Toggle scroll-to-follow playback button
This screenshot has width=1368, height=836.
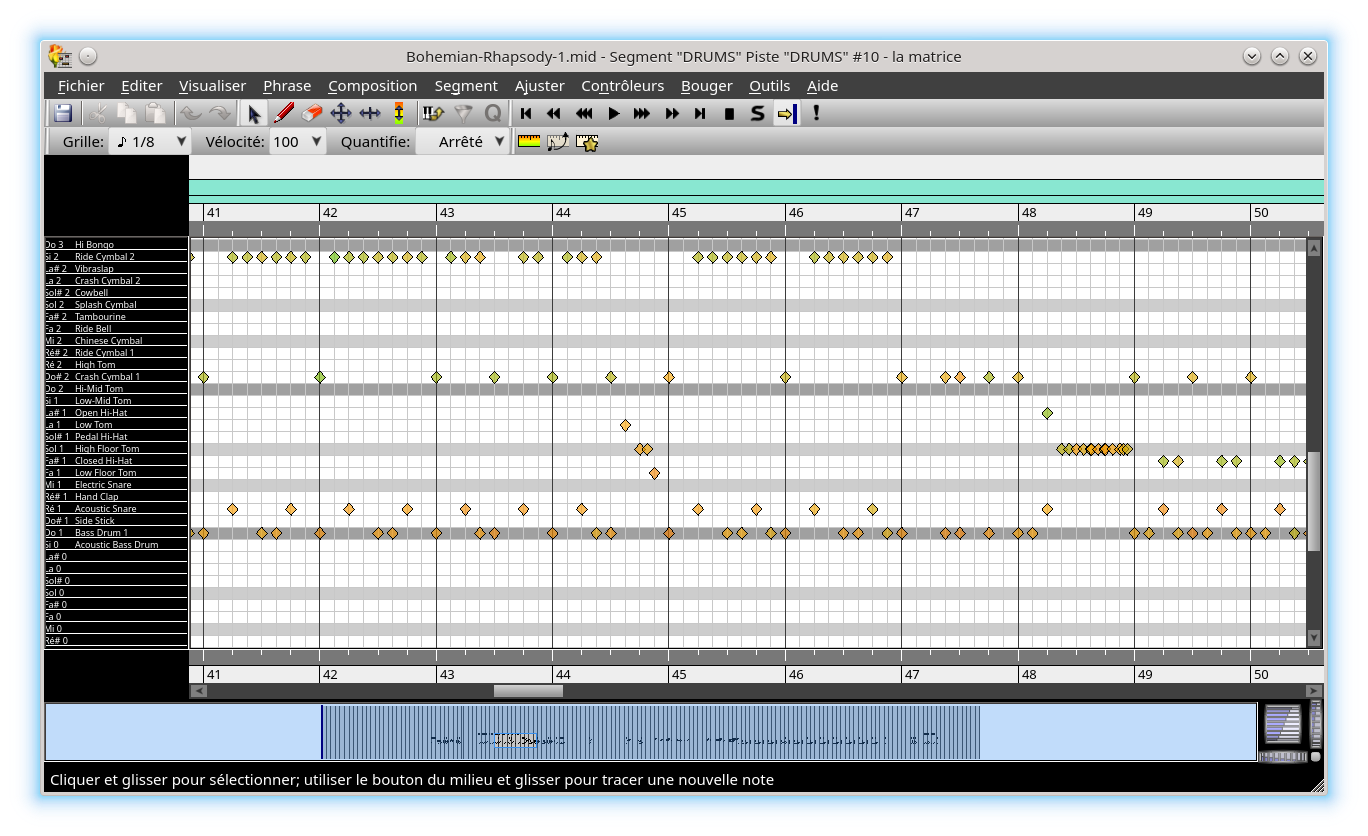(786, 113)
